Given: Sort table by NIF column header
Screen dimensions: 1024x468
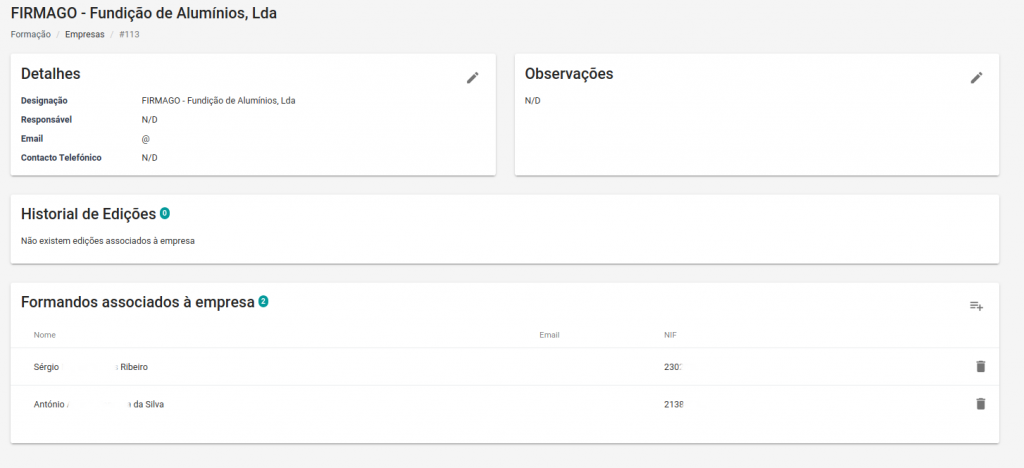Looking at the screenshot, I should point(670,334).
